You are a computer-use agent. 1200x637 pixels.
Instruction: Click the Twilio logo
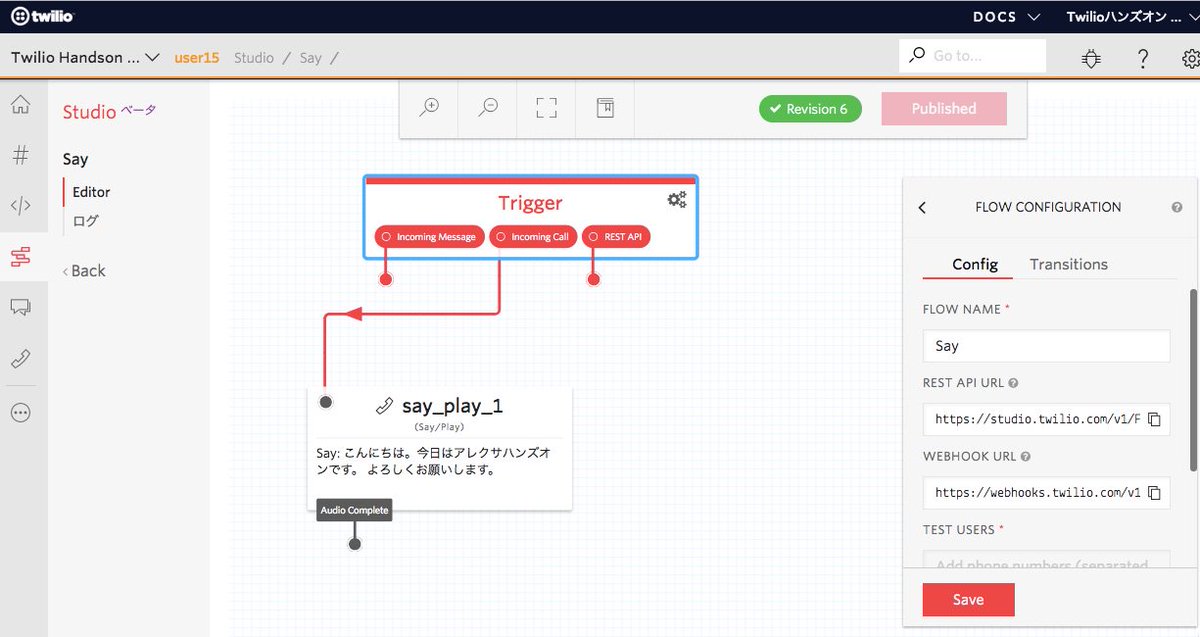[x=43, y=17]
